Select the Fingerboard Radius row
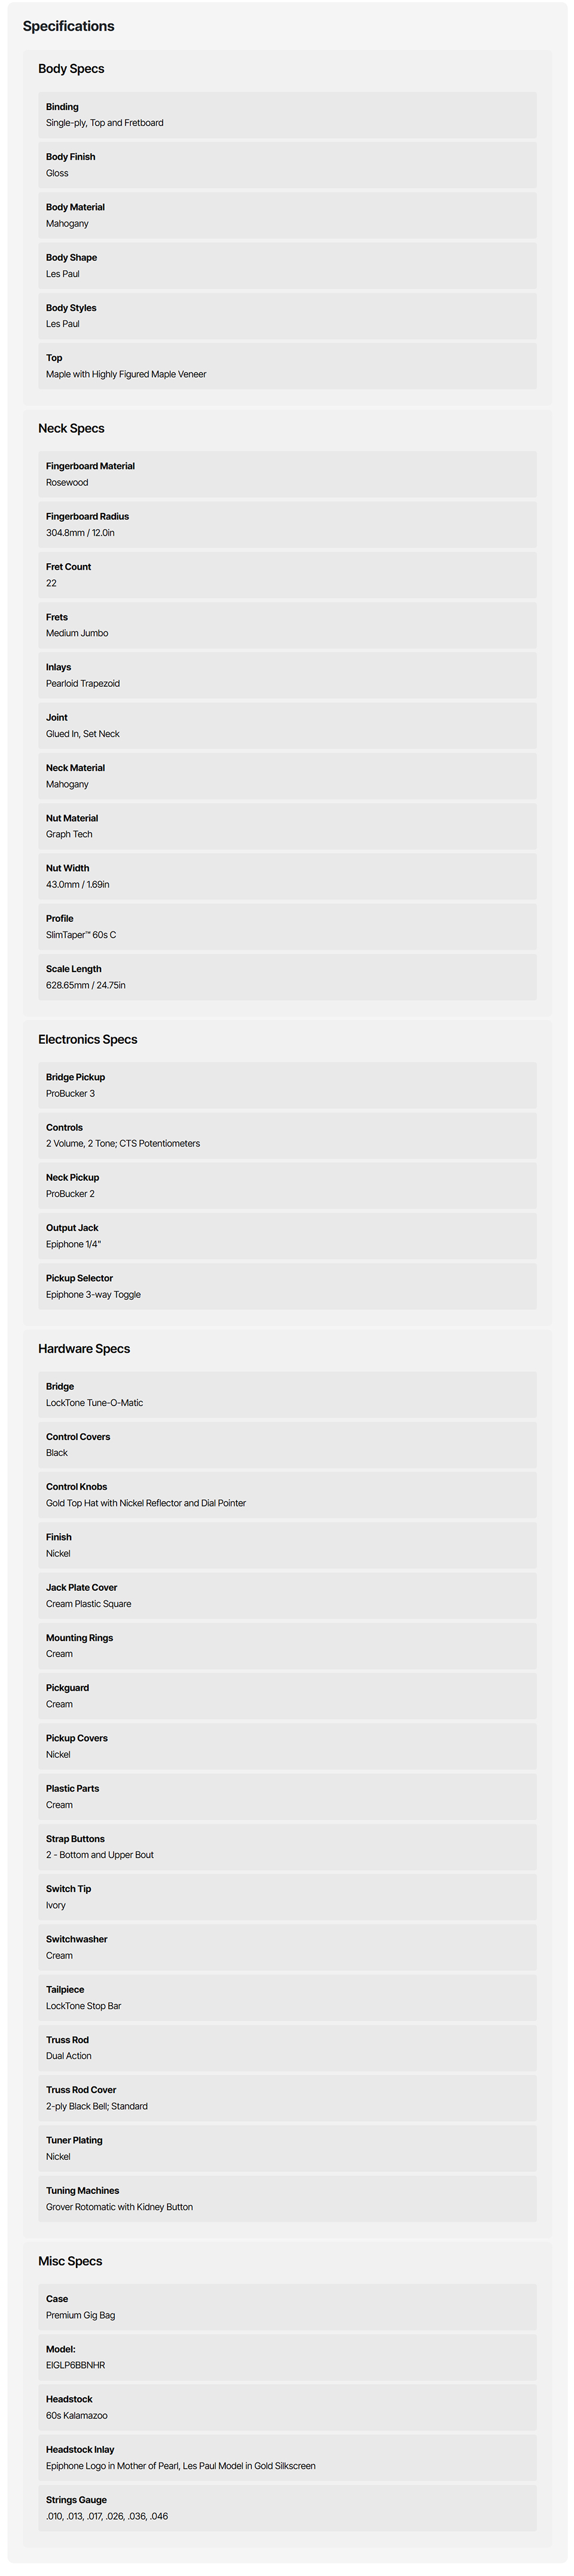The height and width of the screenshot is (2576, 574). tap(287, 525)
